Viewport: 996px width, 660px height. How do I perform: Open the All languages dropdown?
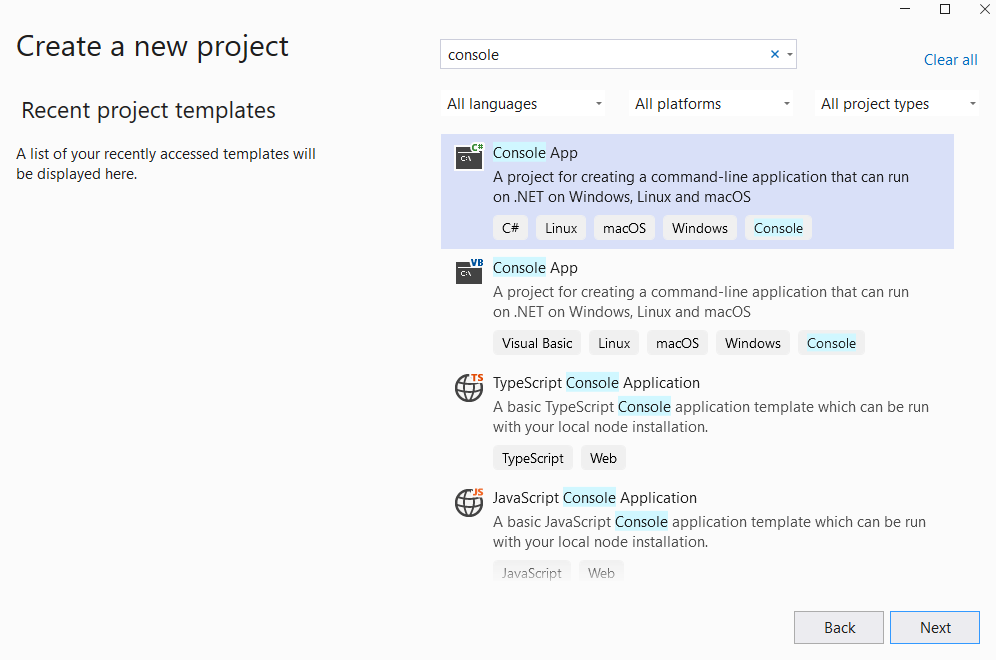coord(523,103)
